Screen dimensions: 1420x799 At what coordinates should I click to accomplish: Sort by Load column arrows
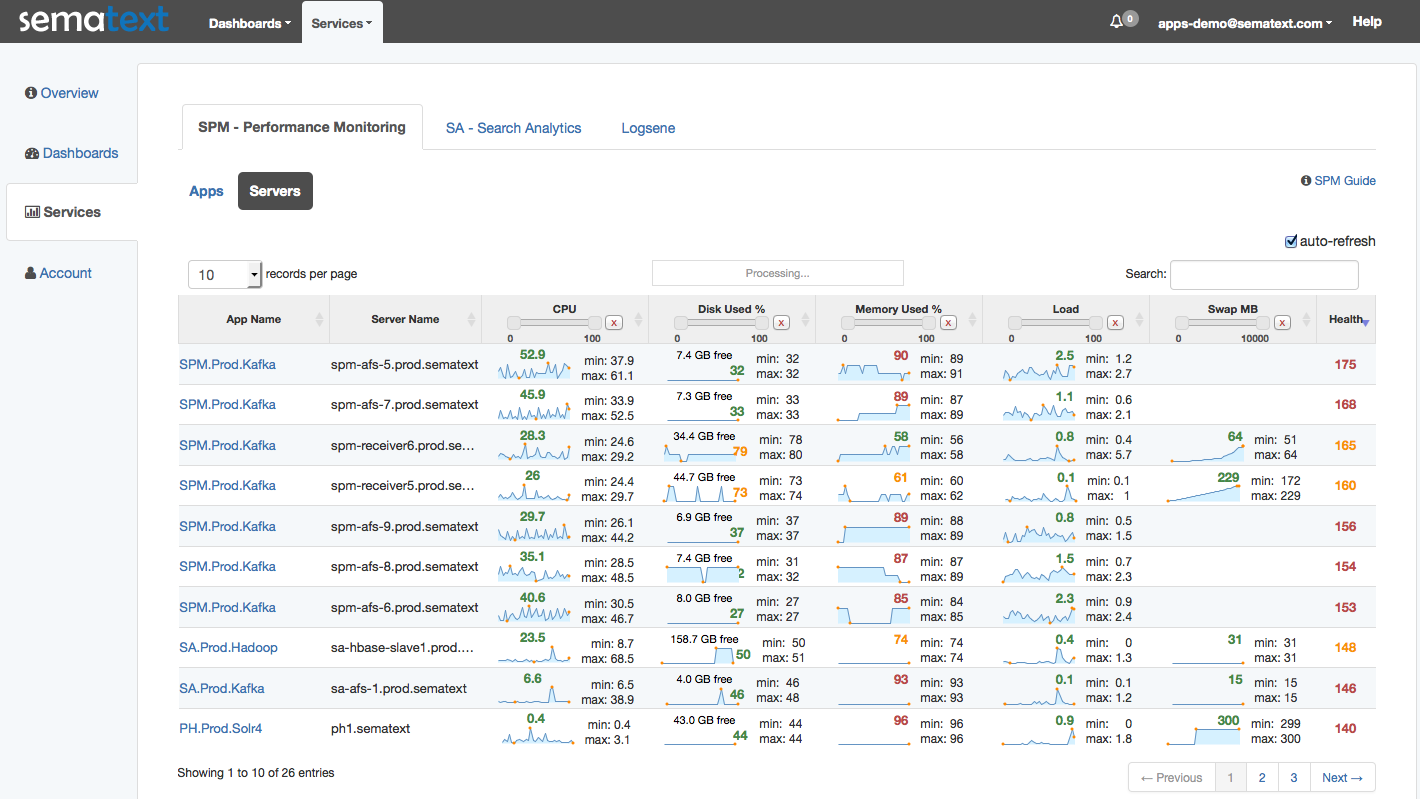point(1140,320)
